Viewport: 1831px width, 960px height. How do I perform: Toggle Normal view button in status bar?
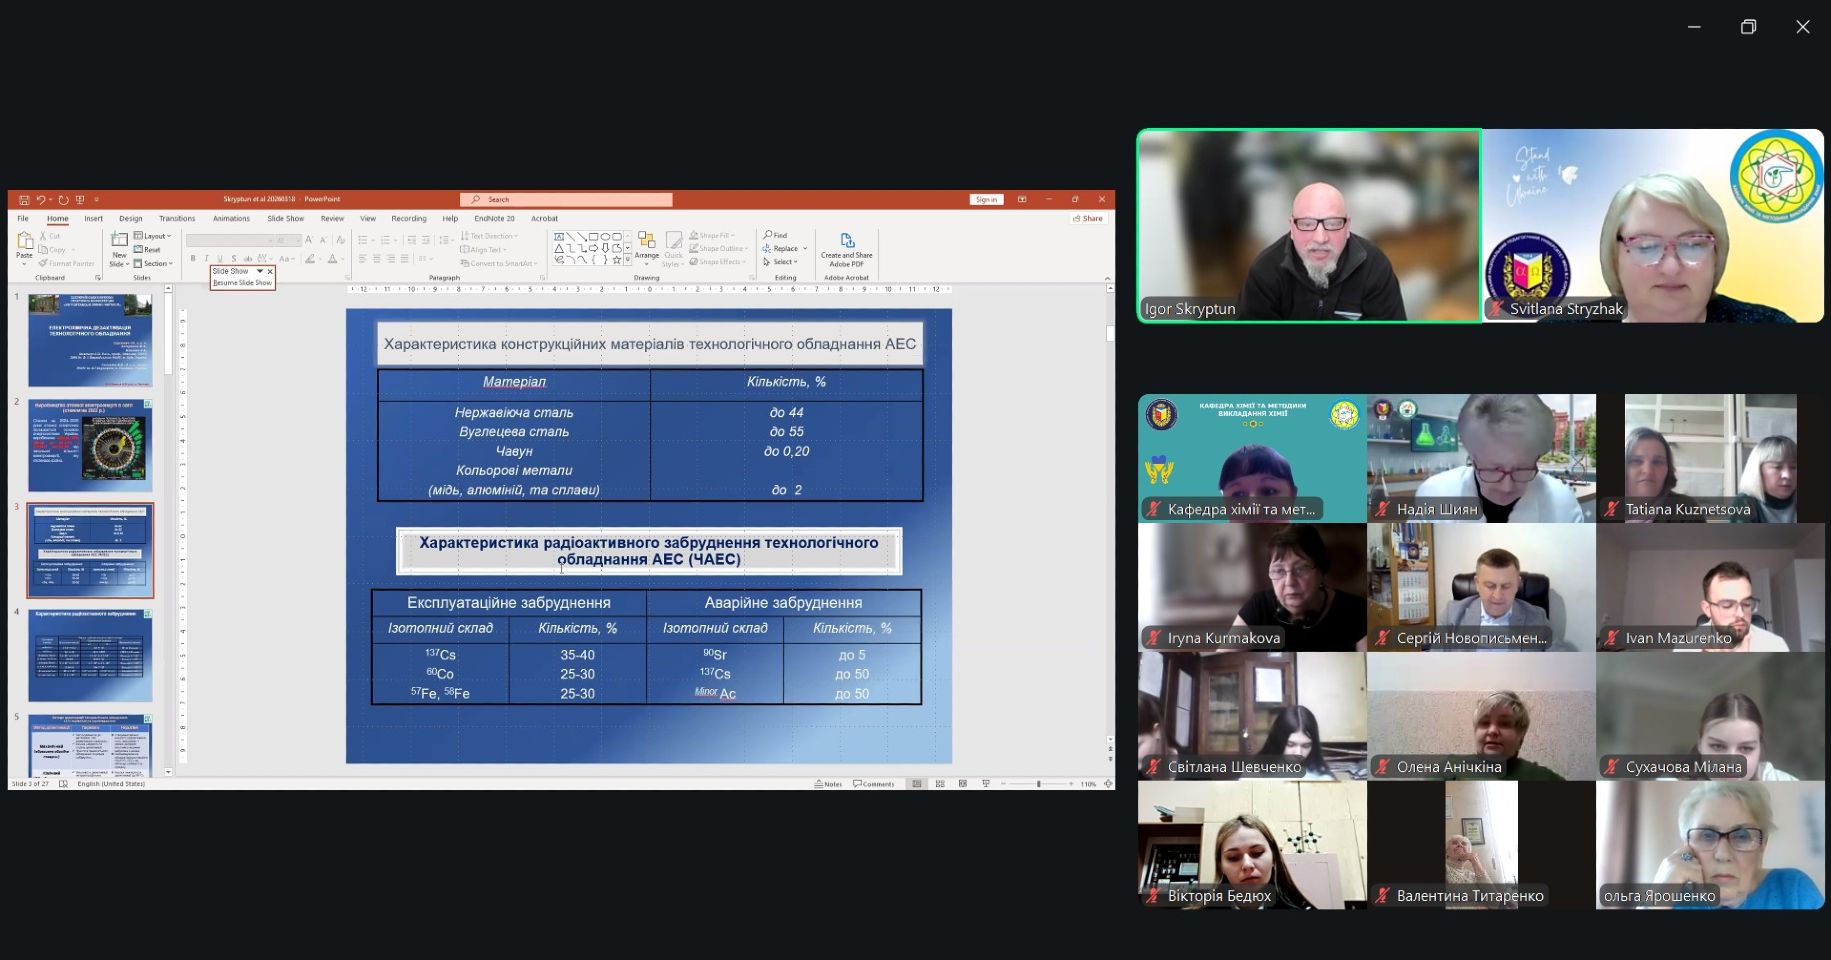coord(916,784)
